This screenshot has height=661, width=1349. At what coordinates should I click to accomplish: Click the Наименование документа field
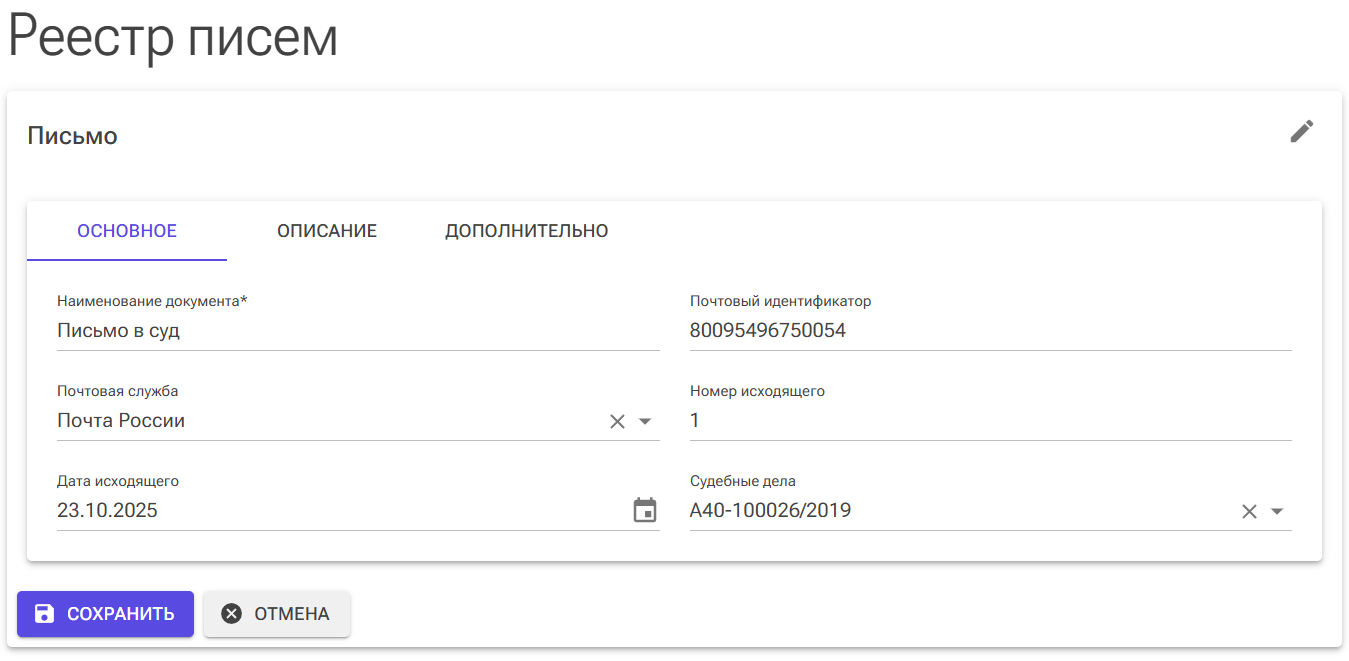point(300,330)
